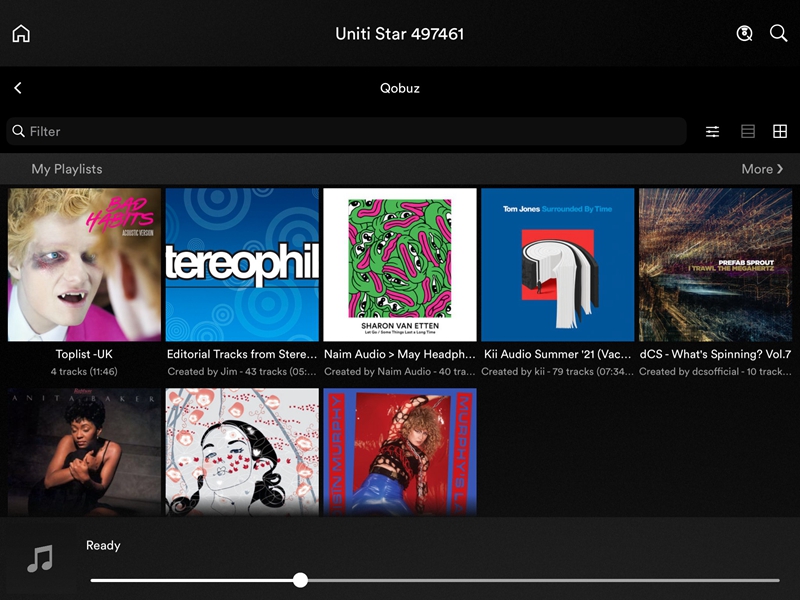800x600 pixels.
Task: Open the red cover curly-haired artist playlist
Action: [400, 451]
